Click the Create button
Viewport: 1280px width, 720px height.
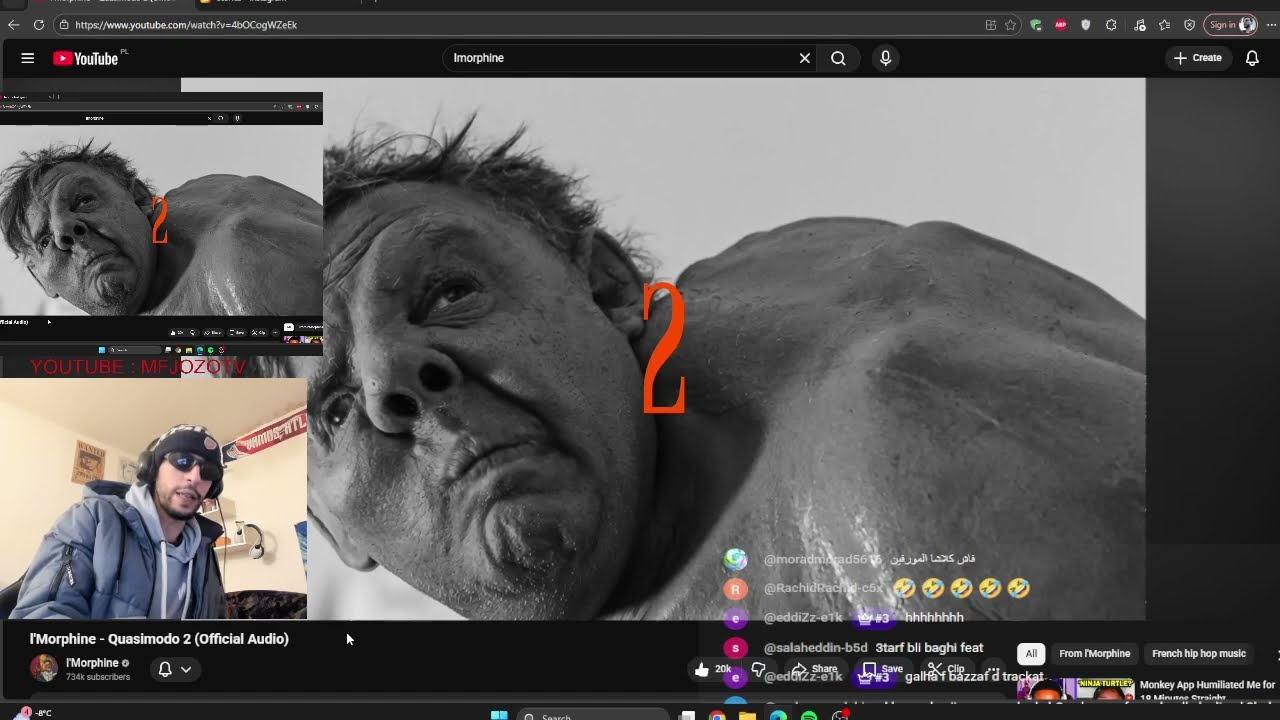(1198, 58)
